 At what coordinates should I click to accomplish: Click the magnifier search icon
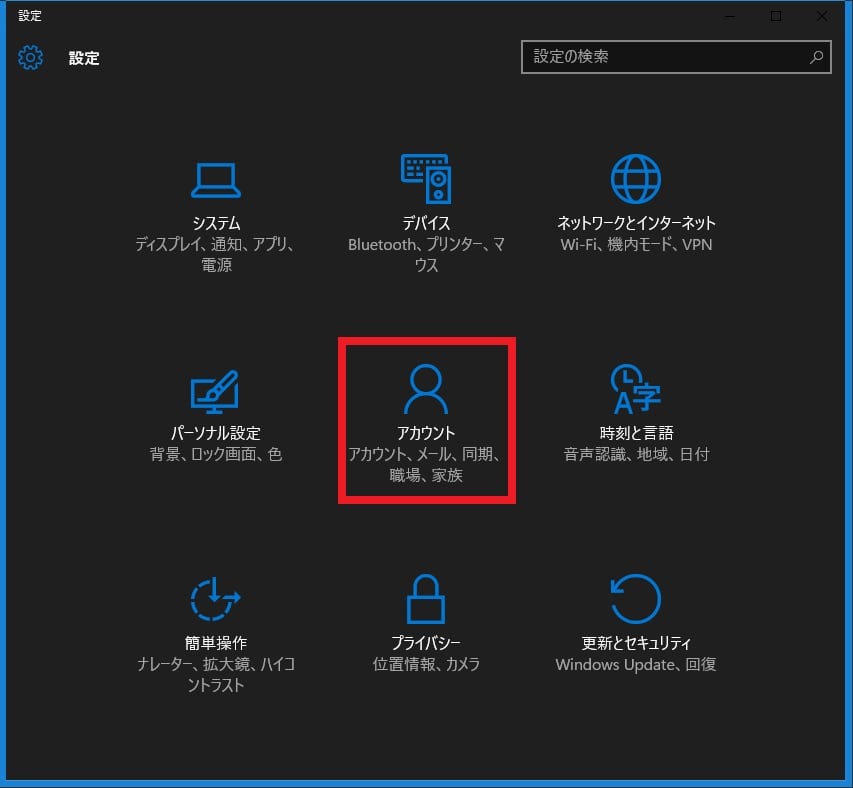click(x=816, y=57)
